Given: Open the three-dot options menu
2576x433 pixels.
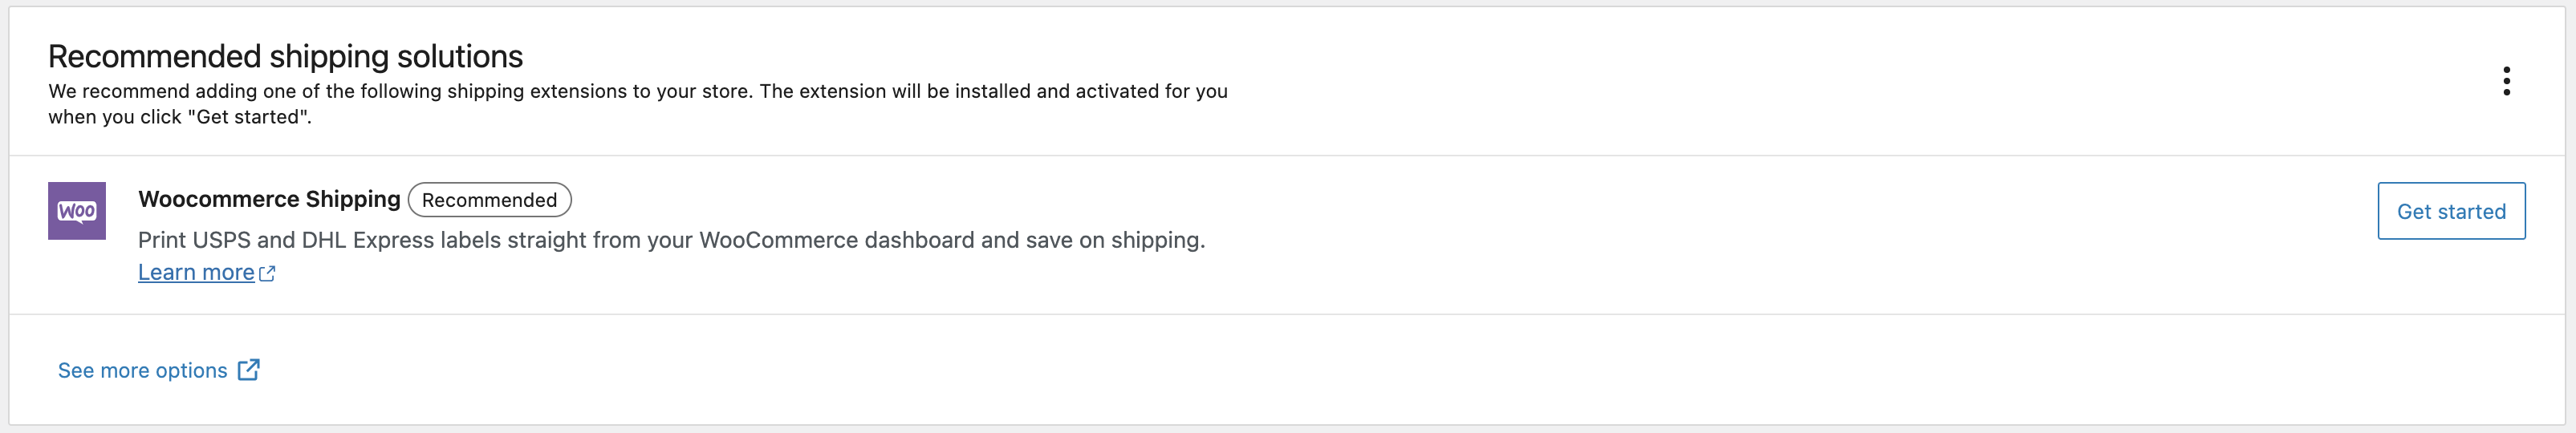Looking at the screenshot, I should coord(2506,81).
